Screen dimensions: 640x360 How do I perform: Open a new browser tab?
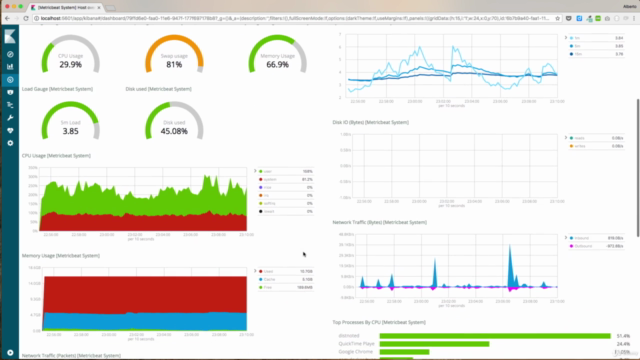pos(110,8)
